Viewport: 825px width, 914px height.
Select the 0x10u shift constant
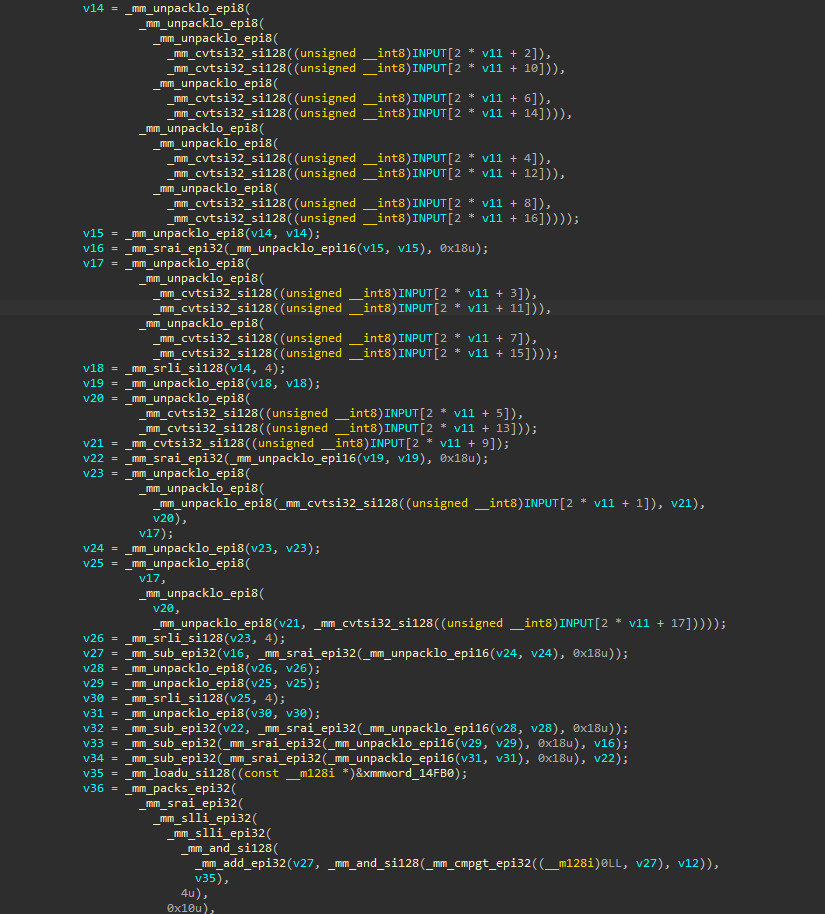(187, 908)
